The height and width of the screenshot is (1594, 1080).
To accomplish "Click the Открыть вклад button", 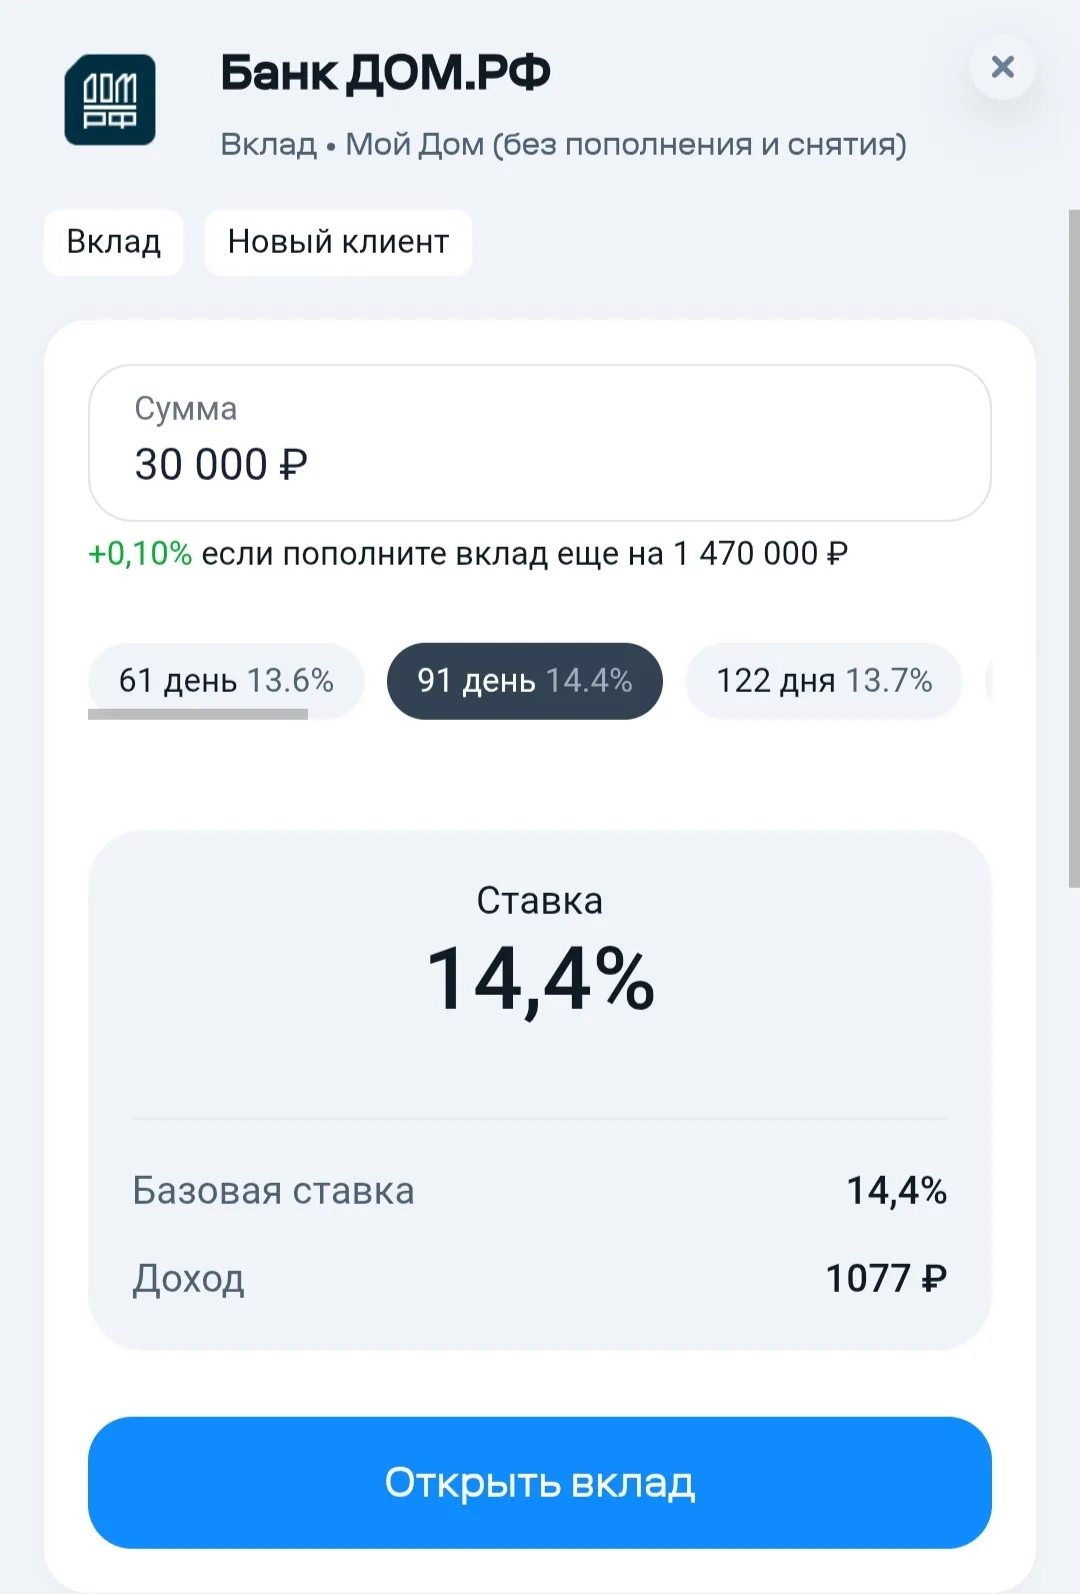I will (540, 1482).
